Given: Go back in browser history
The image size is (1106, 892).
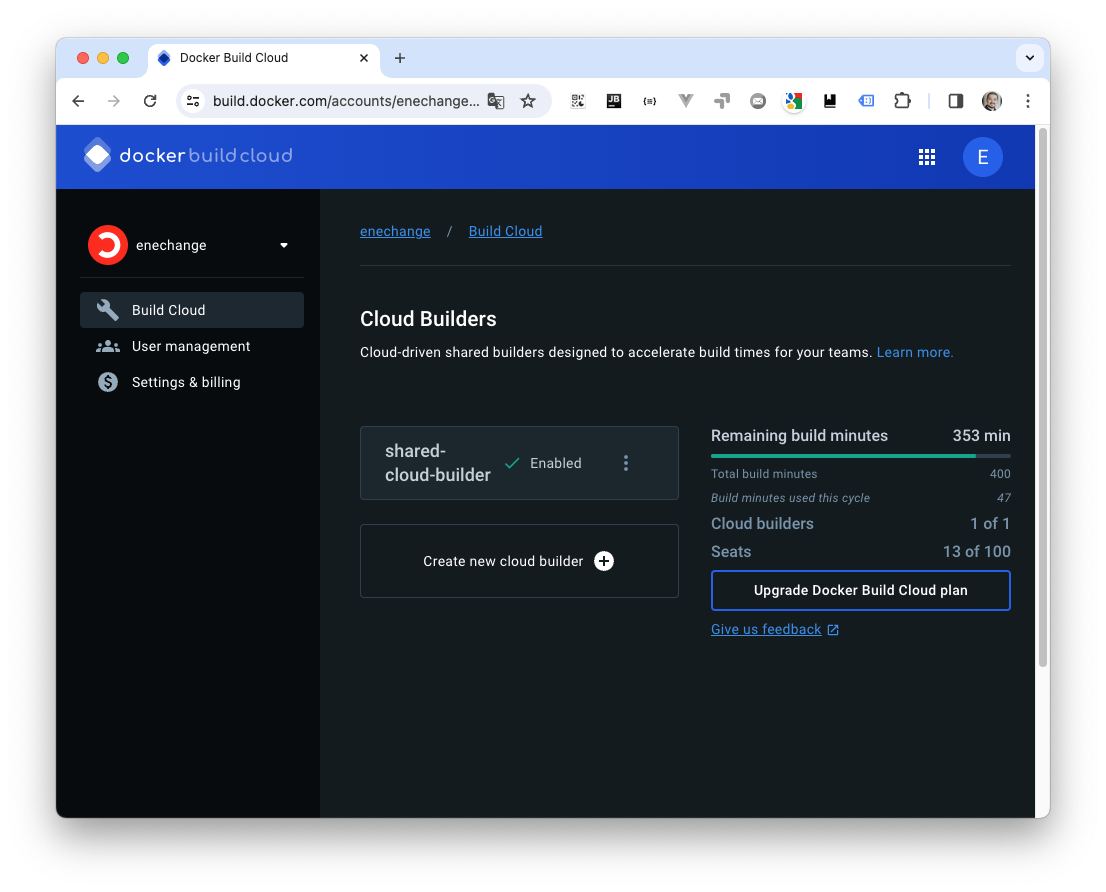Looking at the screenshot, I should [78, 101].
